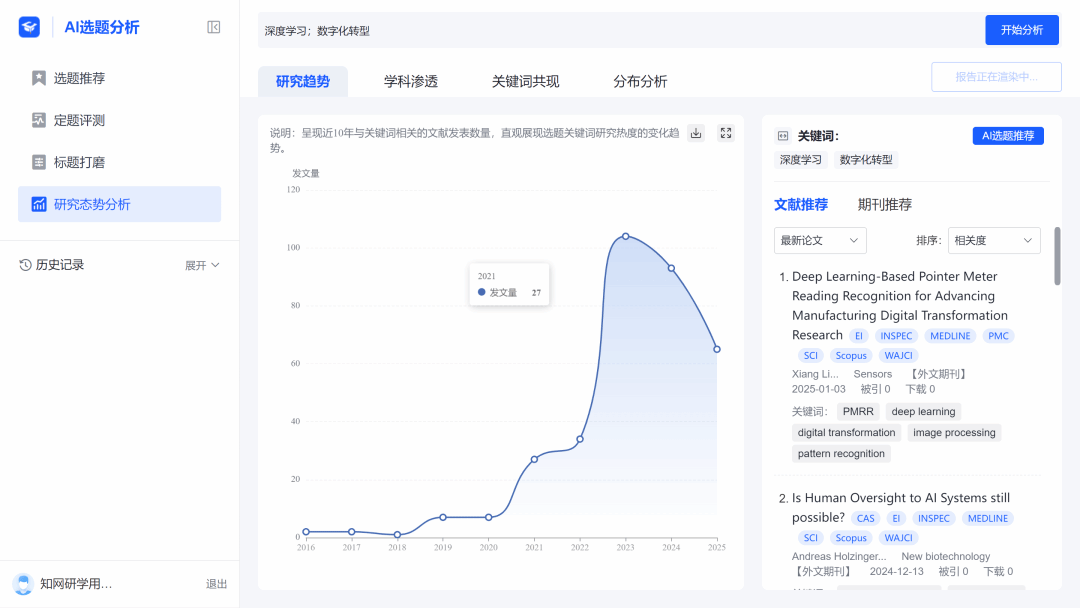
Task: Click the fullscreen chart icon
Action: coord(726,133)
